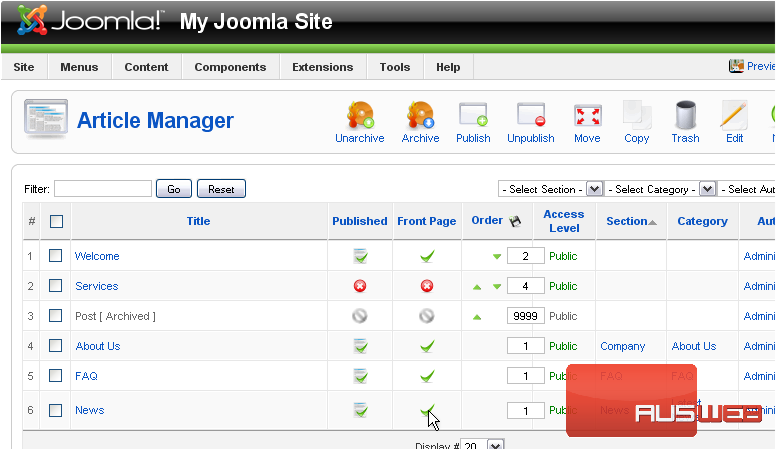This screenshot has width=776, height=450.
Task: Click the Unarchive toolbar icon
Action: pyautogui.click(x=359, y=116)
